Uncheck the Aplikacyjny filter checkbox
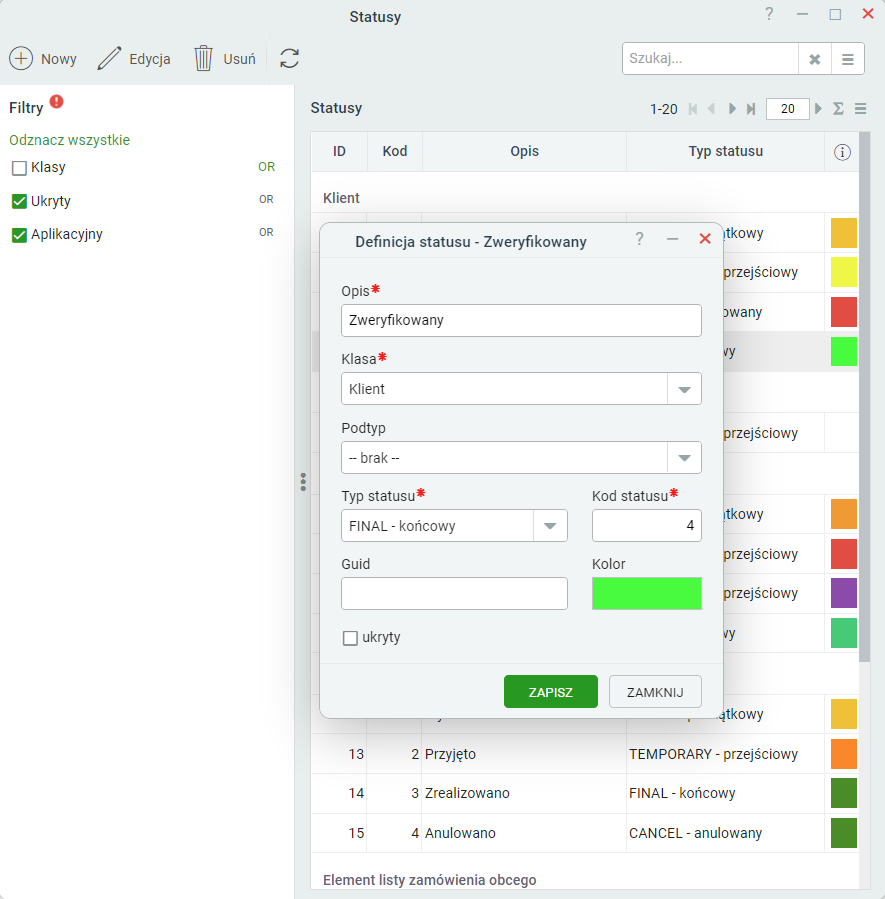Screen dimensions: 885x899 tap(19, 235)
